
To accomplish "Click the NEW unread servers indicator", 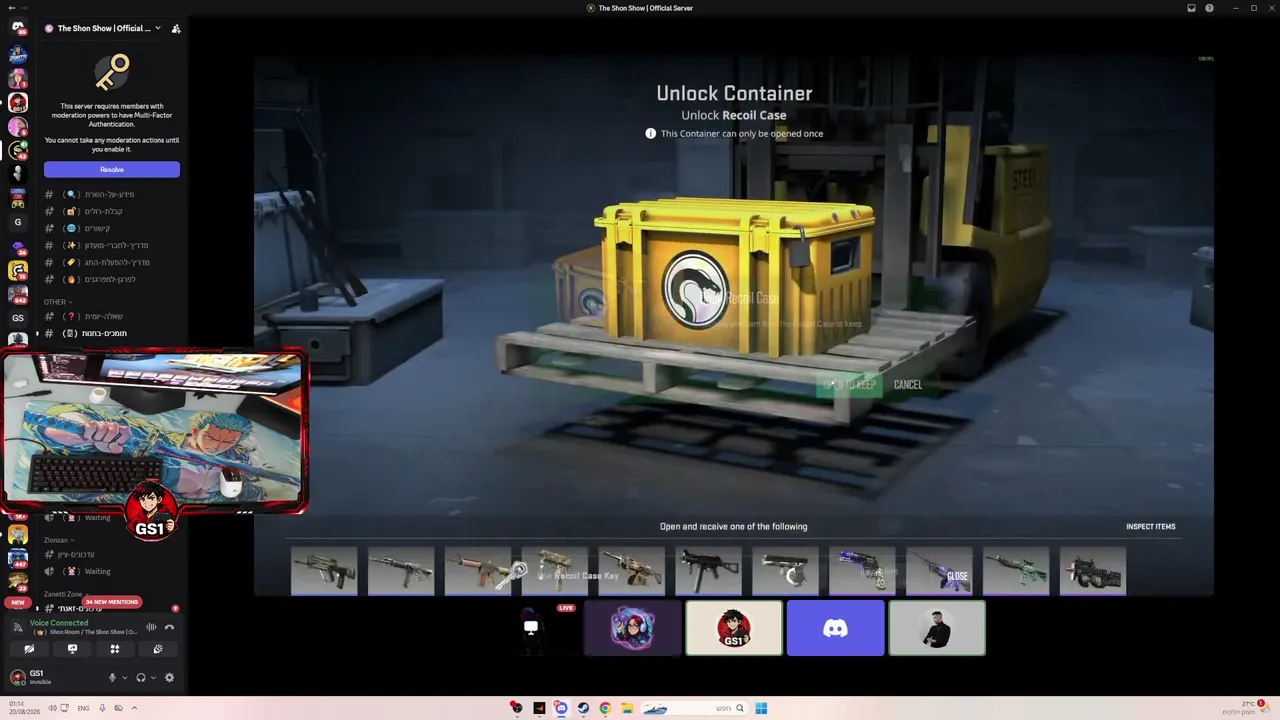I will [17, 603].
